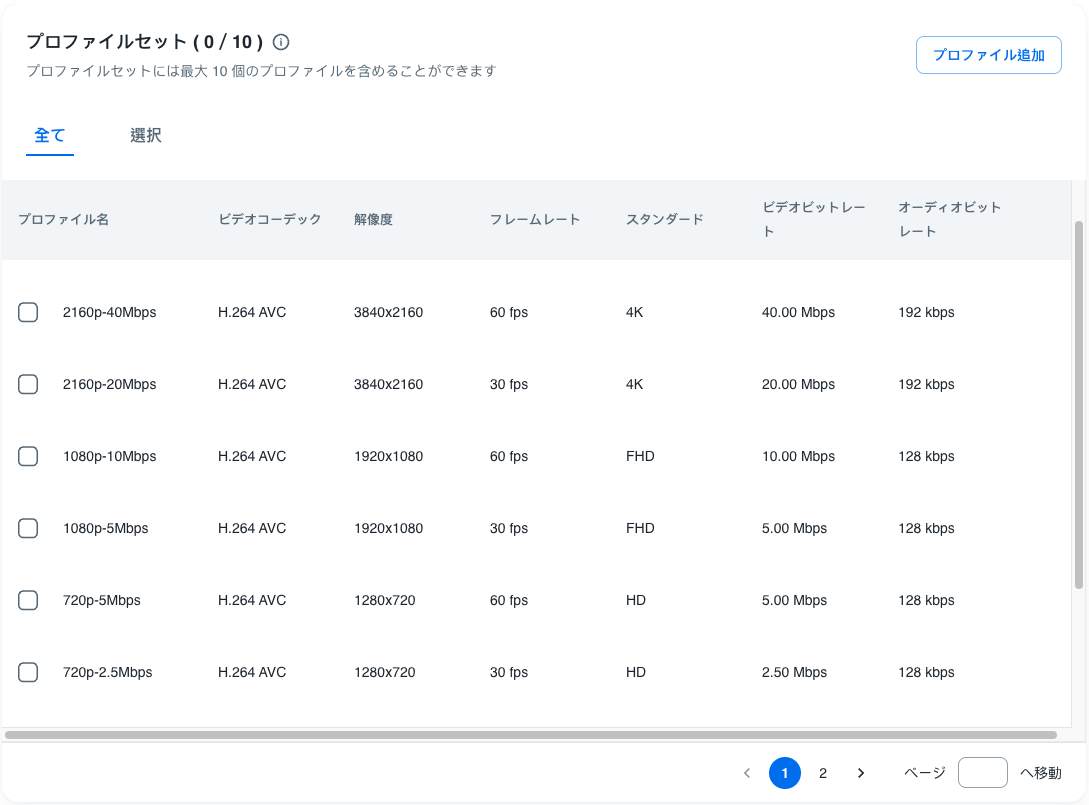
Task: Toggle the 720p-5Mbps profile checkbox
Action: [x=28, y=600]
